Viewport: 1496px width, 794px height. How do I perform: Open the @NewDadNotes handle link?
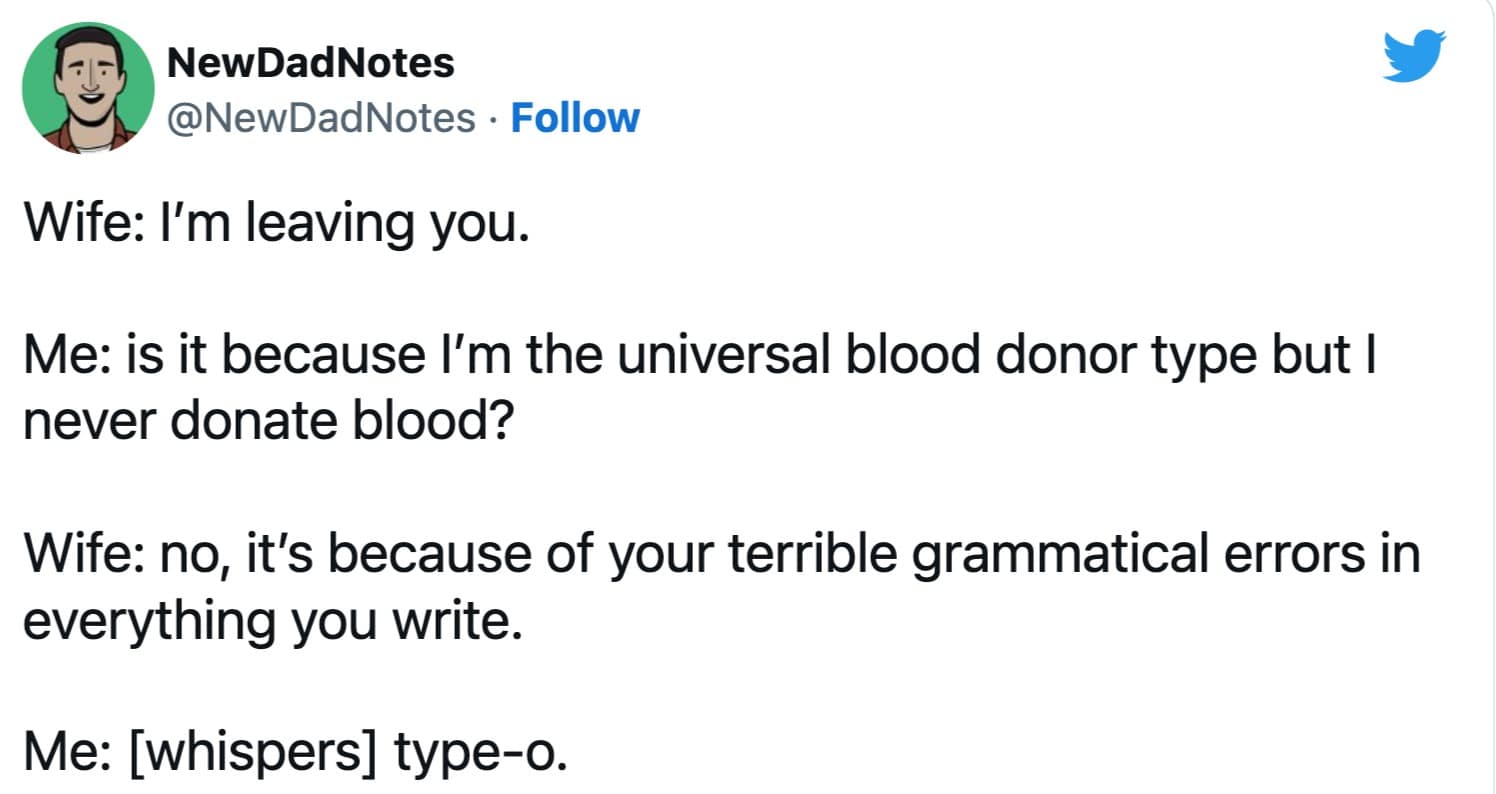(321, 118)
